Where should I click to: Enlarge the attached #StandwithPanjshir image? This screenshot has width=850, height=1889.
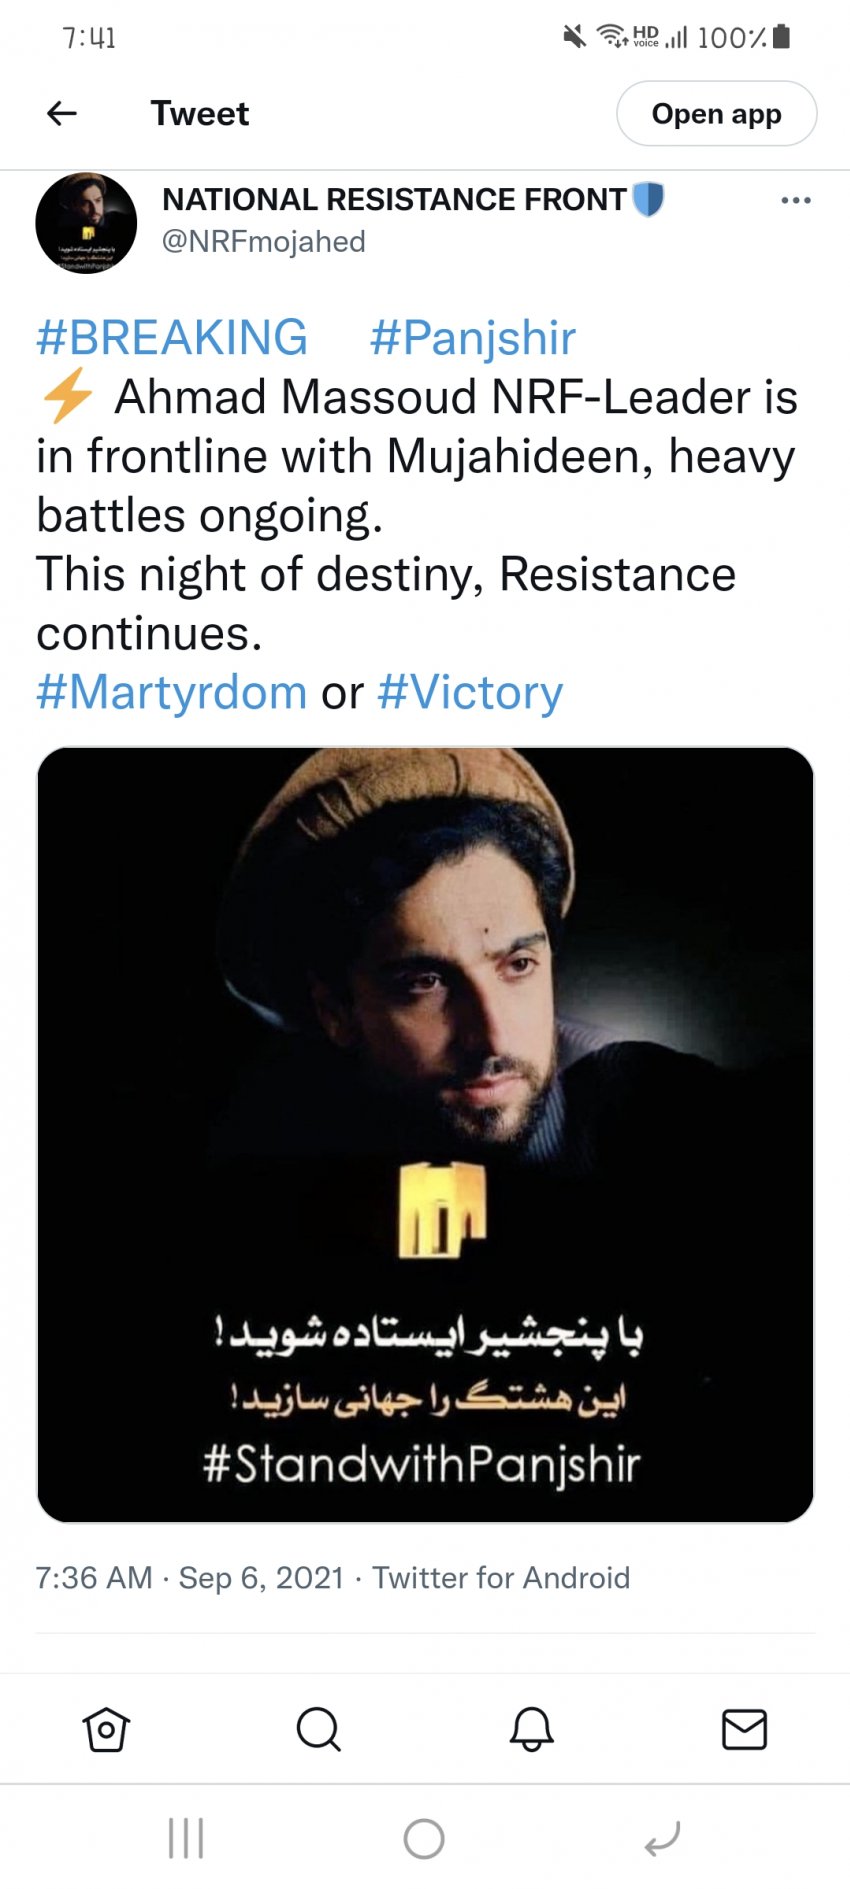click(425, 1134)
